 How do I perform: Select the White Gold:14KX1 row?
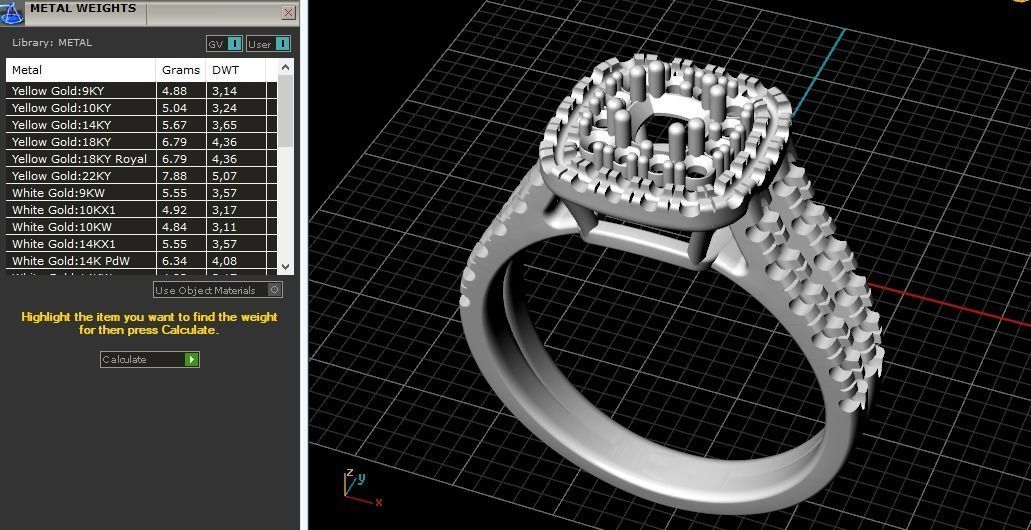click(142, 244)
